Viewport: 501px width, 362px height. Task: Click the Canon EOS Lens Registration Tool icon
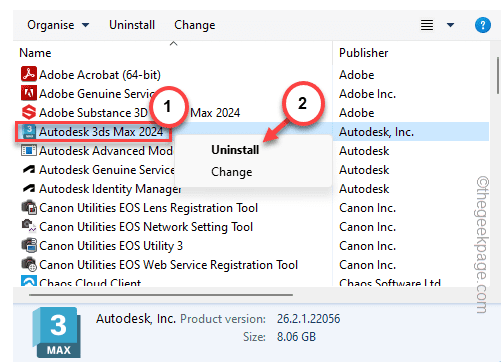pyautogui.click(x=29, y=208)
